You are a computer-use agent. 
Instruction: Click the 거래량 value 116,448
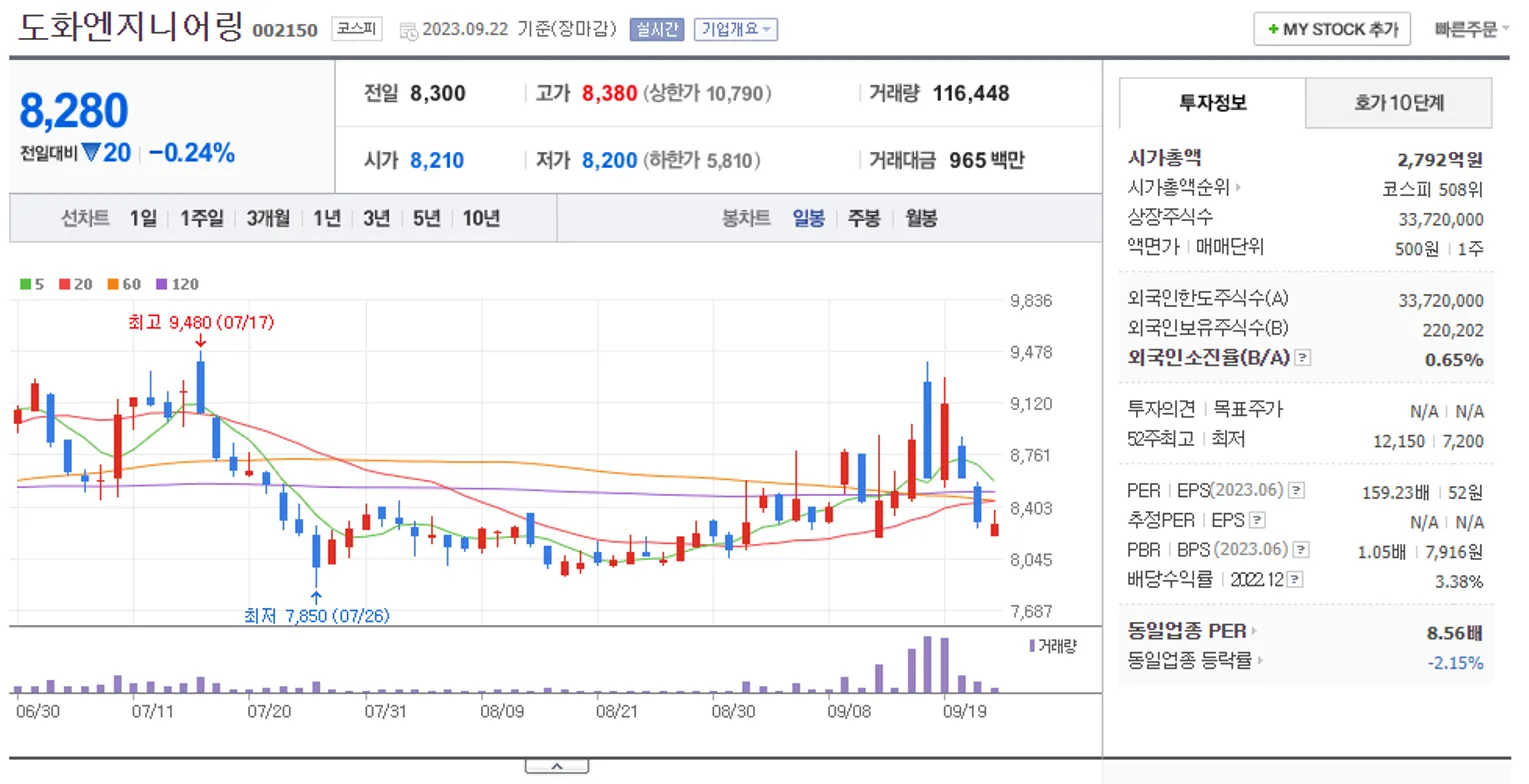(971, 94)
